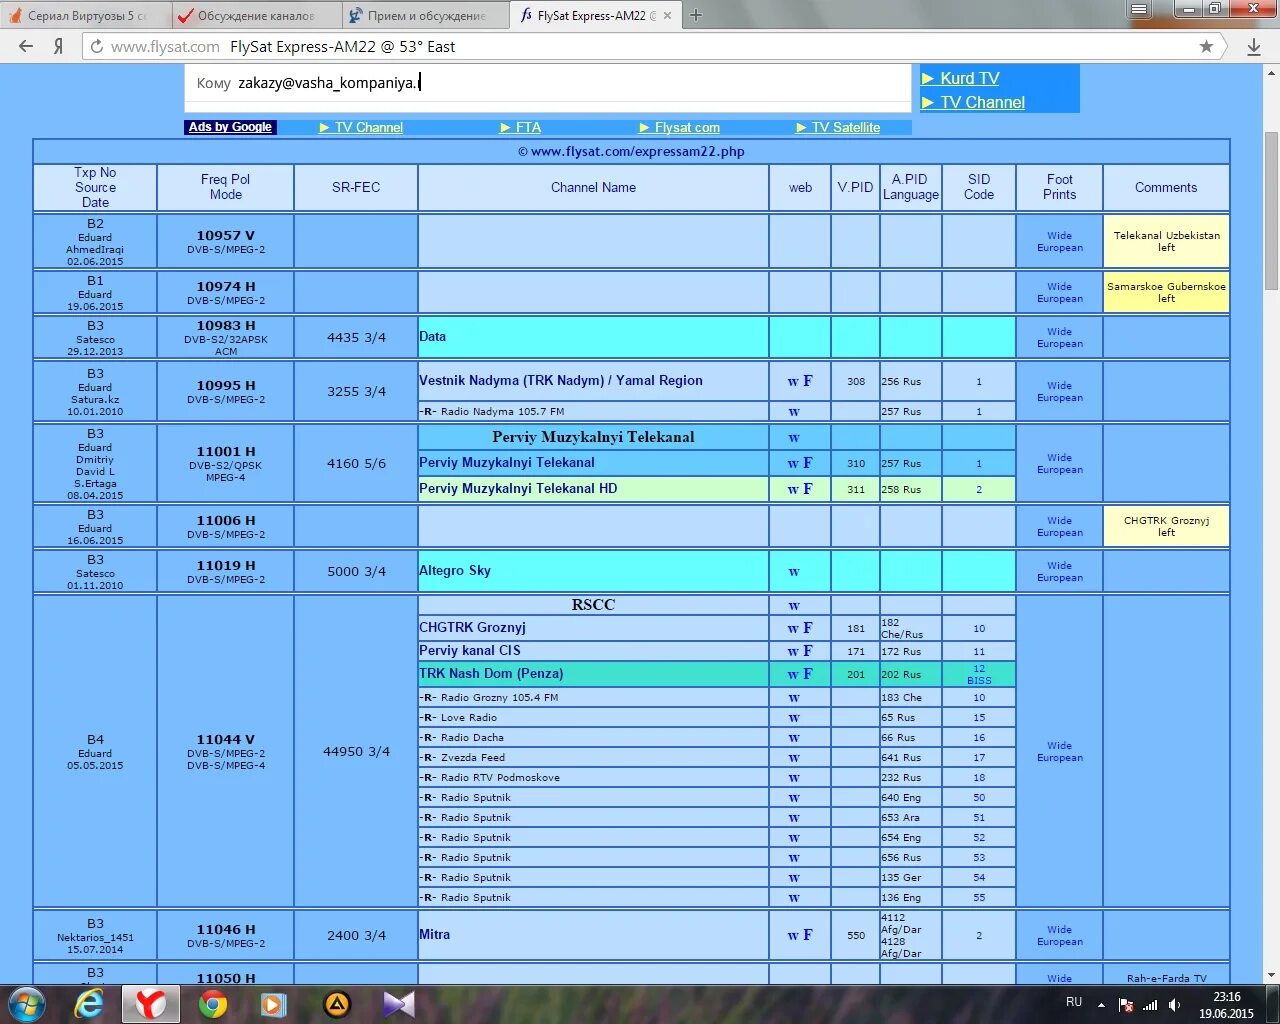1280x1024 pixels.
Task: Open the FTA ad link
Action: (x=528, y=127)
